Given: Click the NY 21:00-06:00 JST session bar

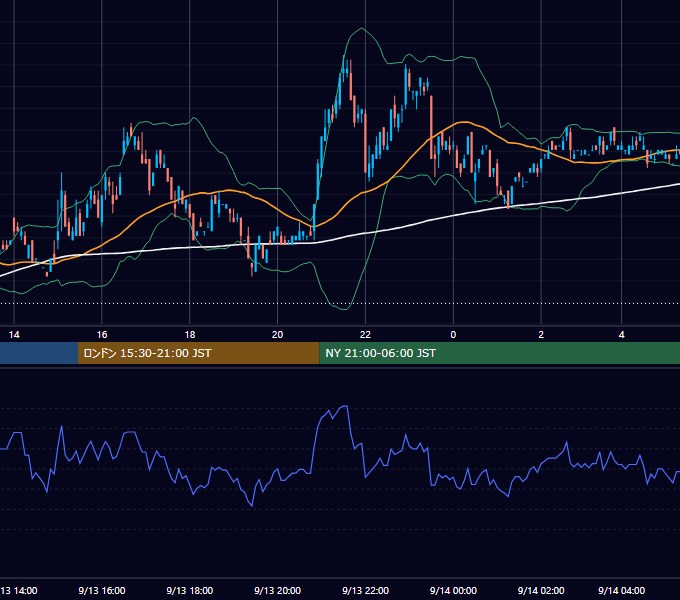Looking at the screenshot, I should [x=500, y=353].
